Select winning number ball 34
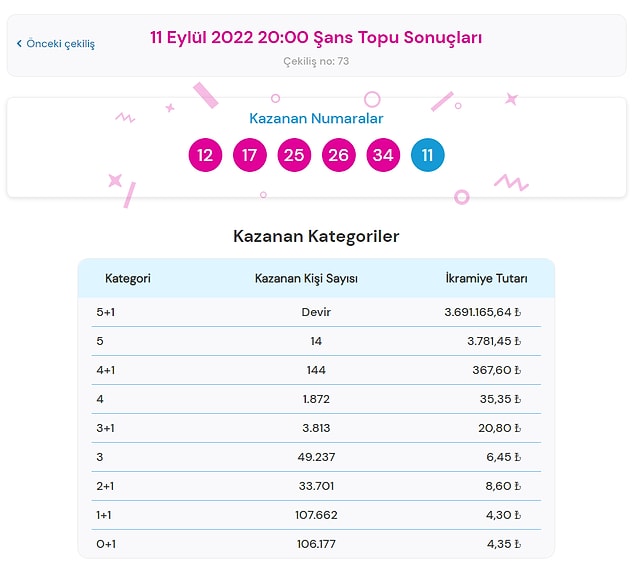The image size is (635, 587). tap(383, 155)
